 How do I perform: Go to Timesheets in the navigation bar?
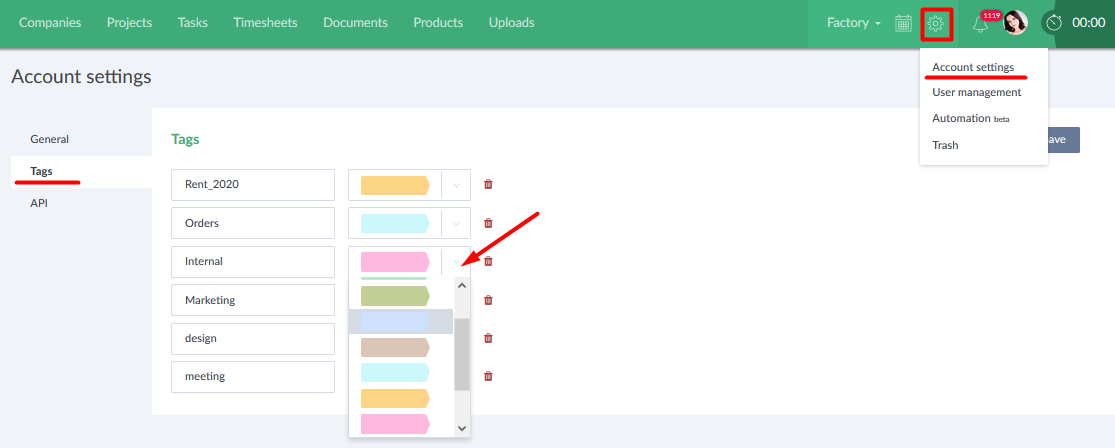(x=265, y=23)
